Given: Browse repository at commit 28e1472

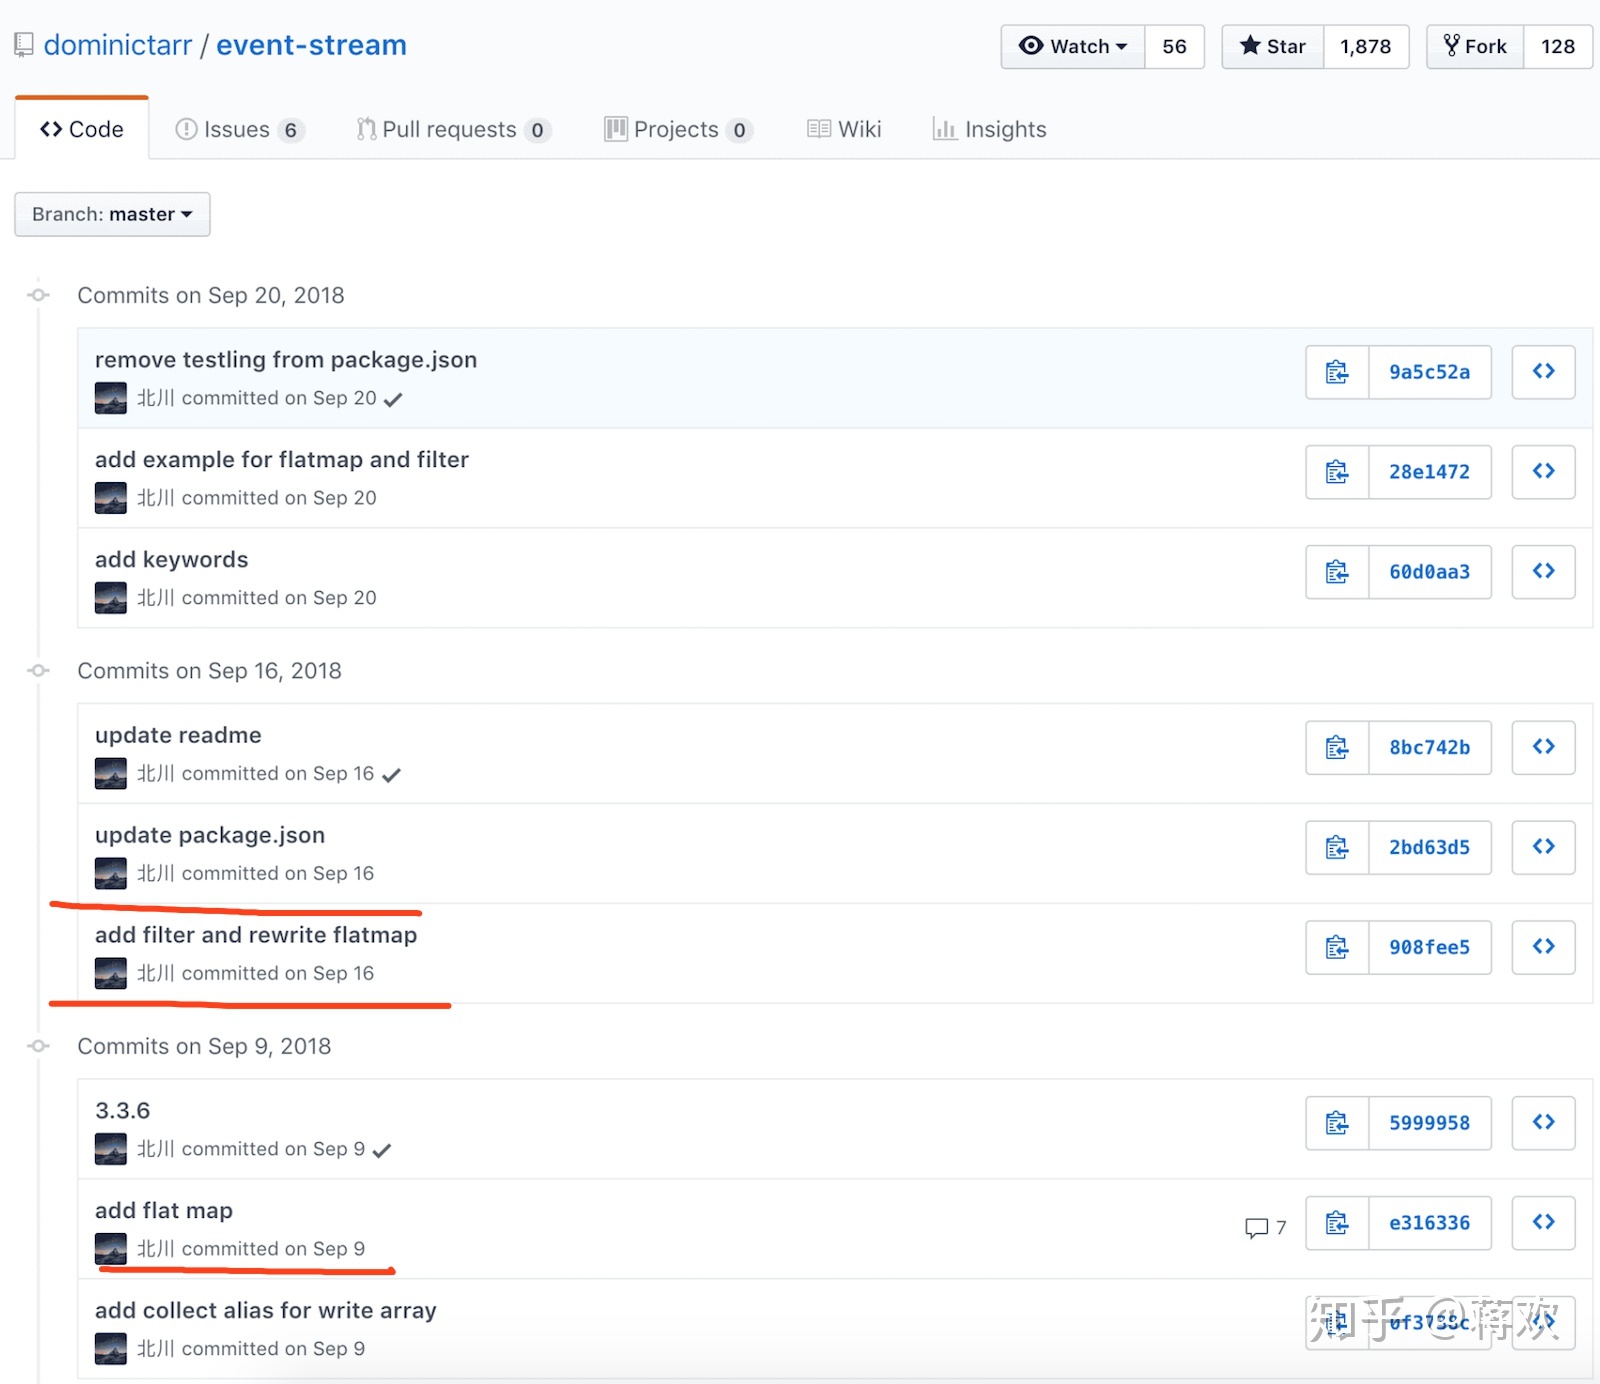Looking at the screenshot, I should [1543, 472].
